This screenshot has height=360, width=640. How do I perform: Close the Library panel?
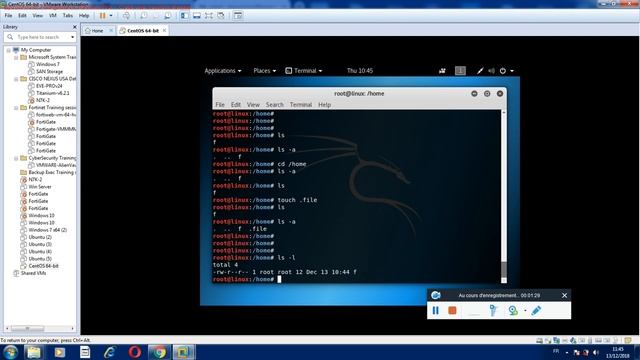click(x=74, y=27)
